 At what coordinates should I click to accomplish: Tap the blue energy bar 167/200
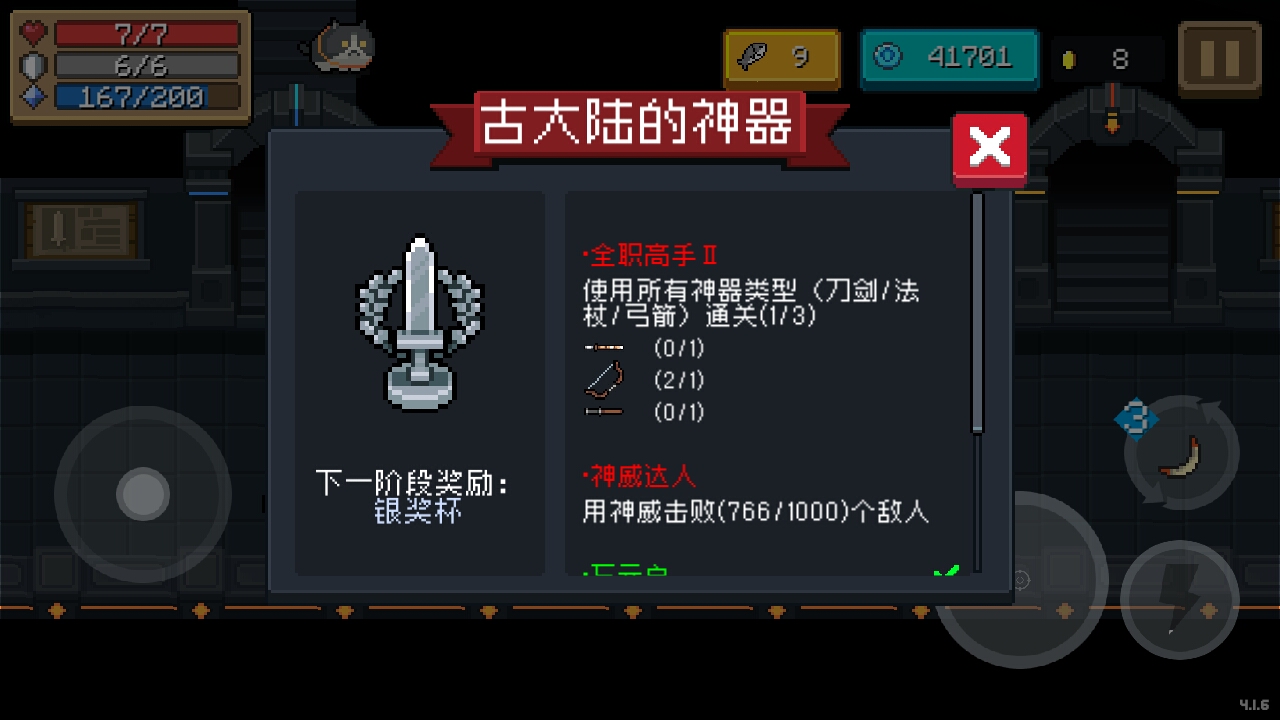pos(147,97)
